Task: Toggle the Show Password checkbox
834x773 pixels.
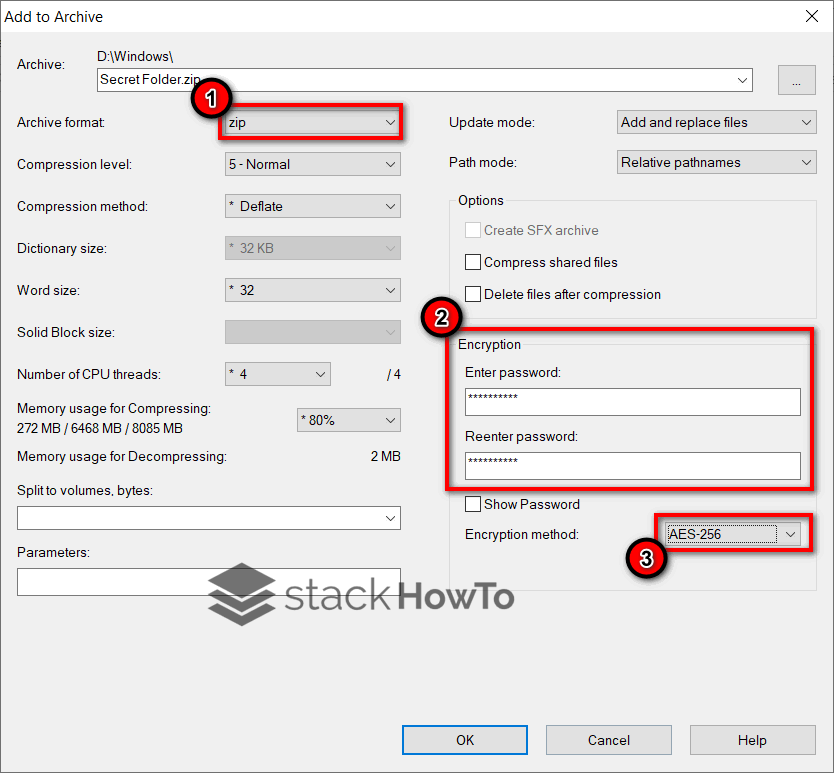Action: [473, 504]
